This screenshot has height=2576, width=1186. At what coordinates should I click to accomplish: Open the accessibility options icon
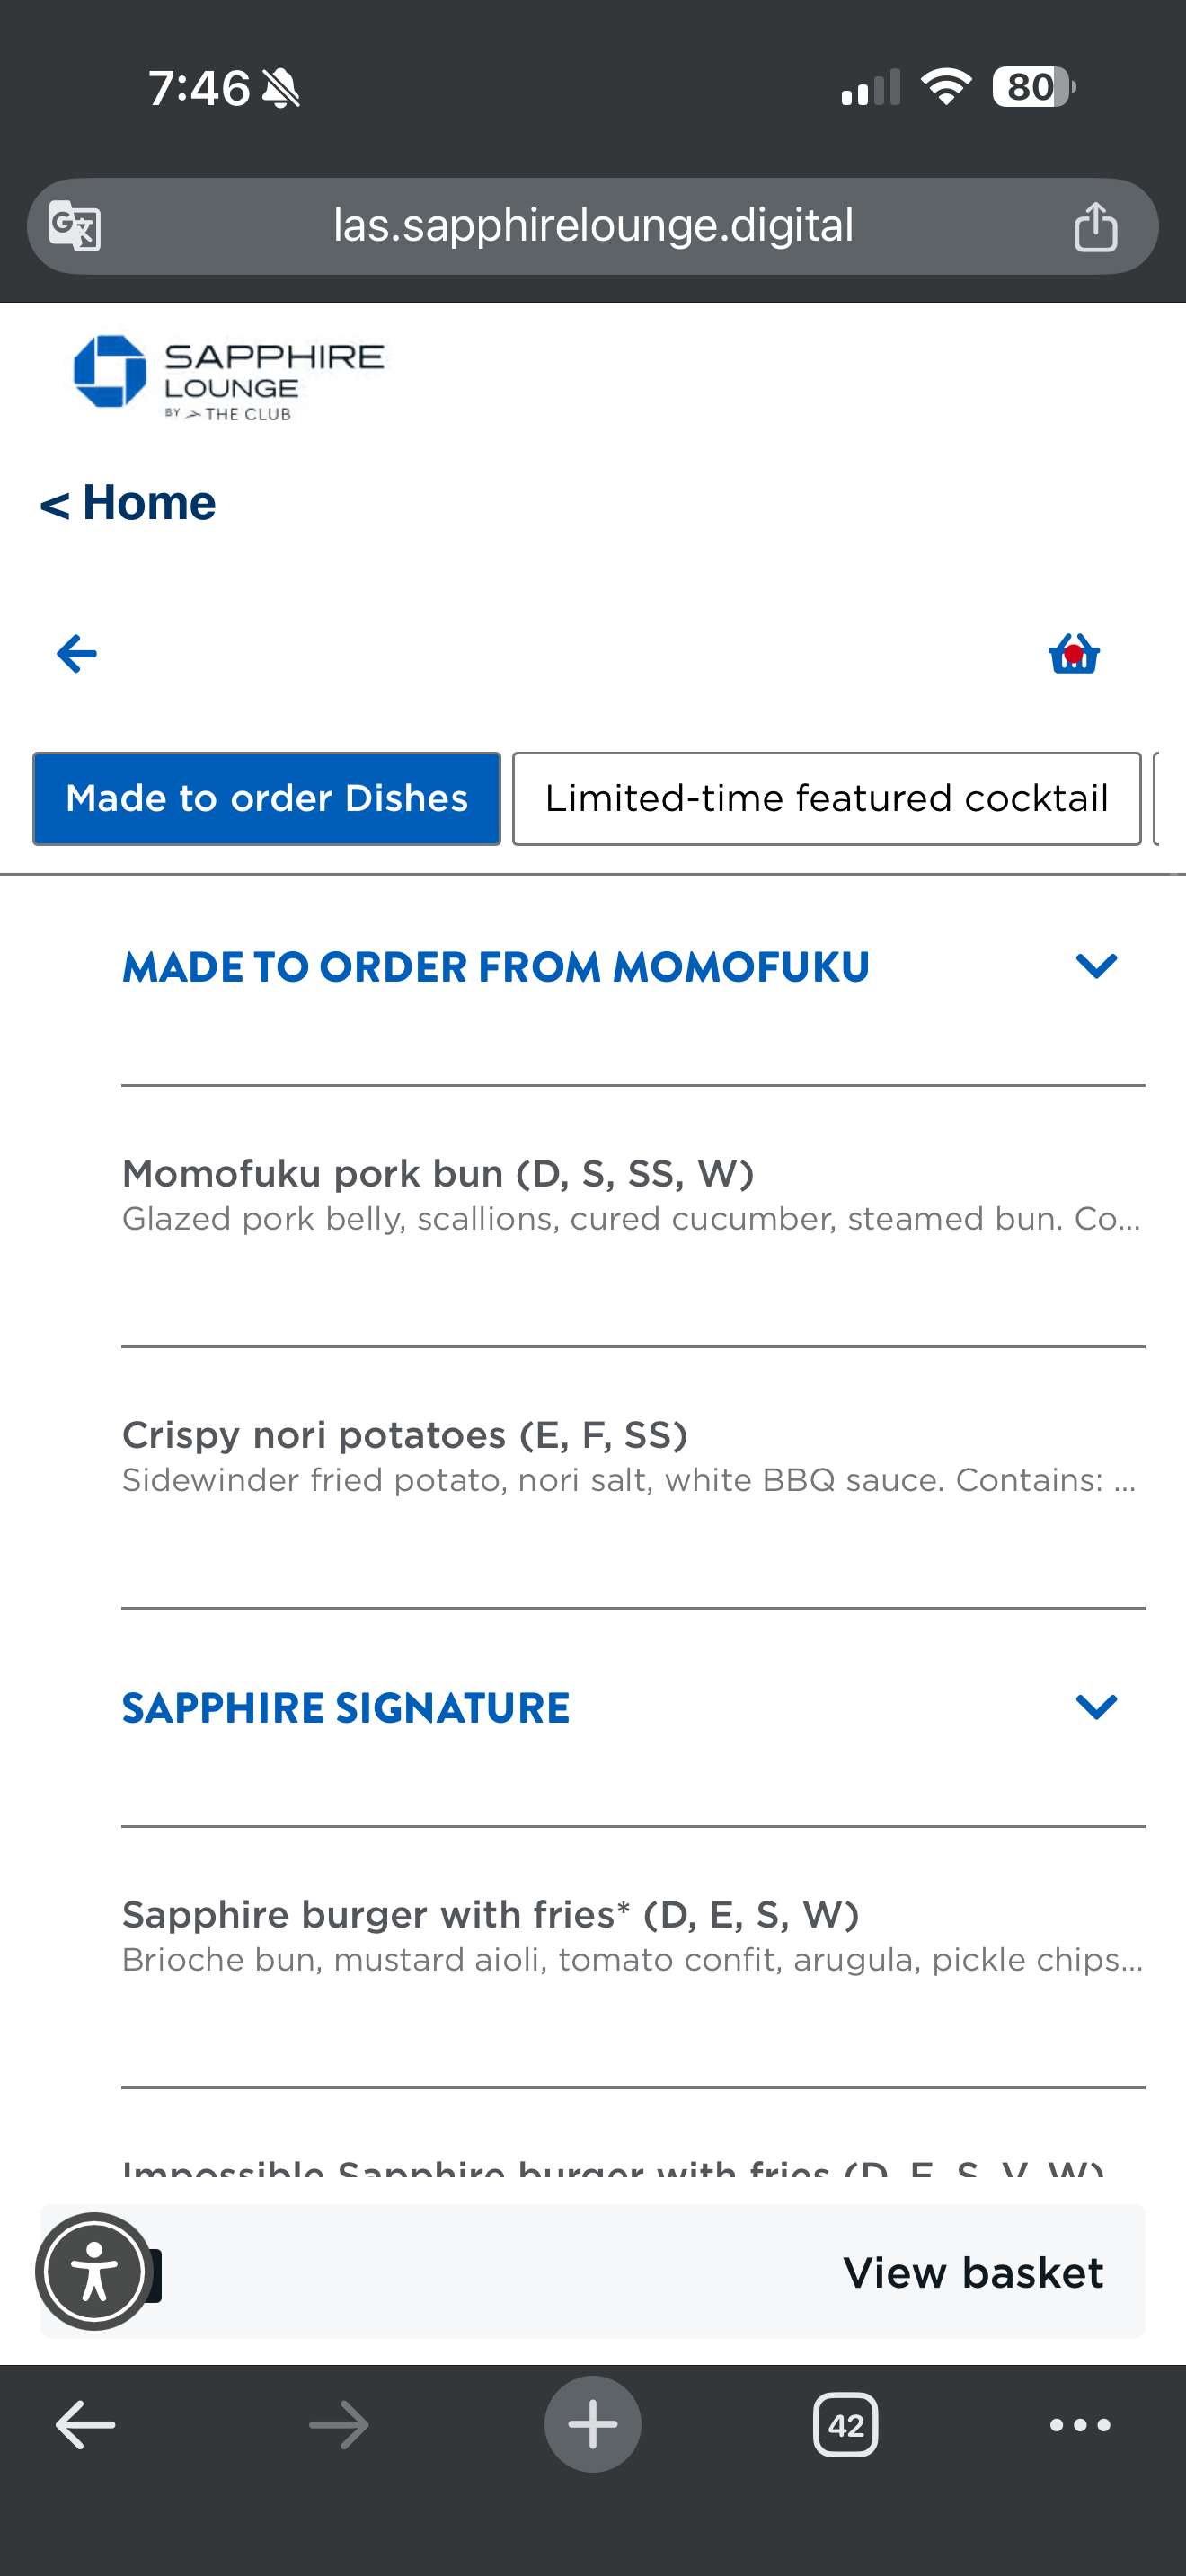[x=94, y=2272]
